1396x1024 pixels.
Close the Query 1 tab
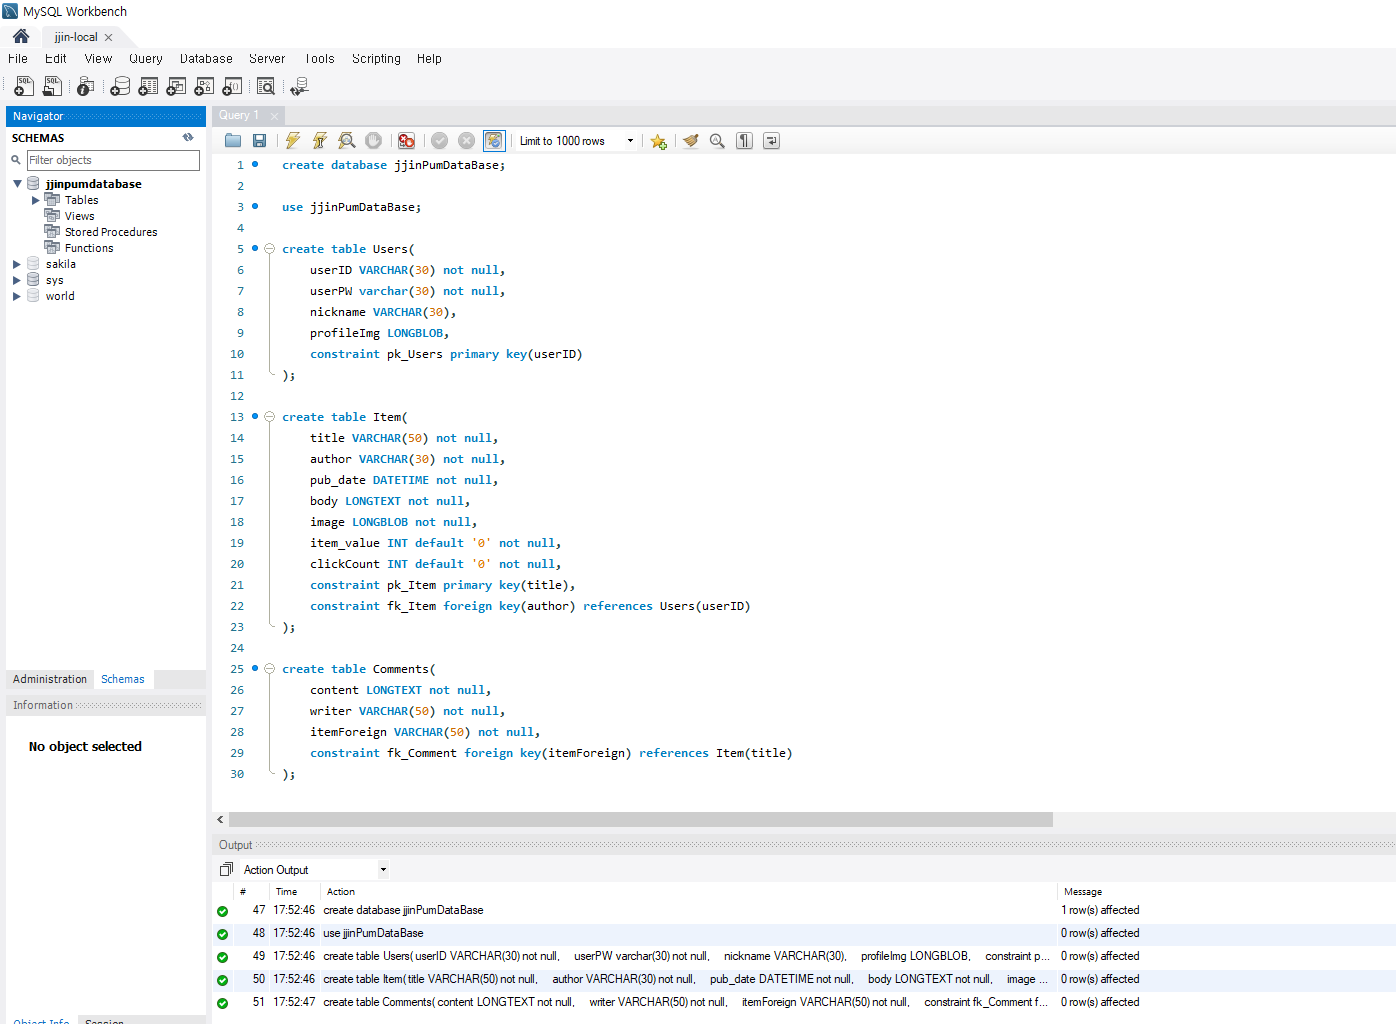[x=274, y=117]
